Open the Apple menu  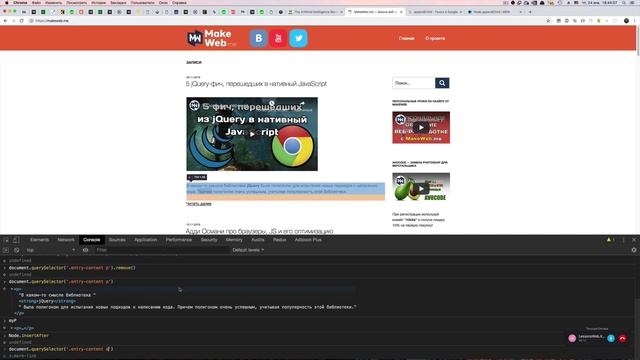point(6,2)
